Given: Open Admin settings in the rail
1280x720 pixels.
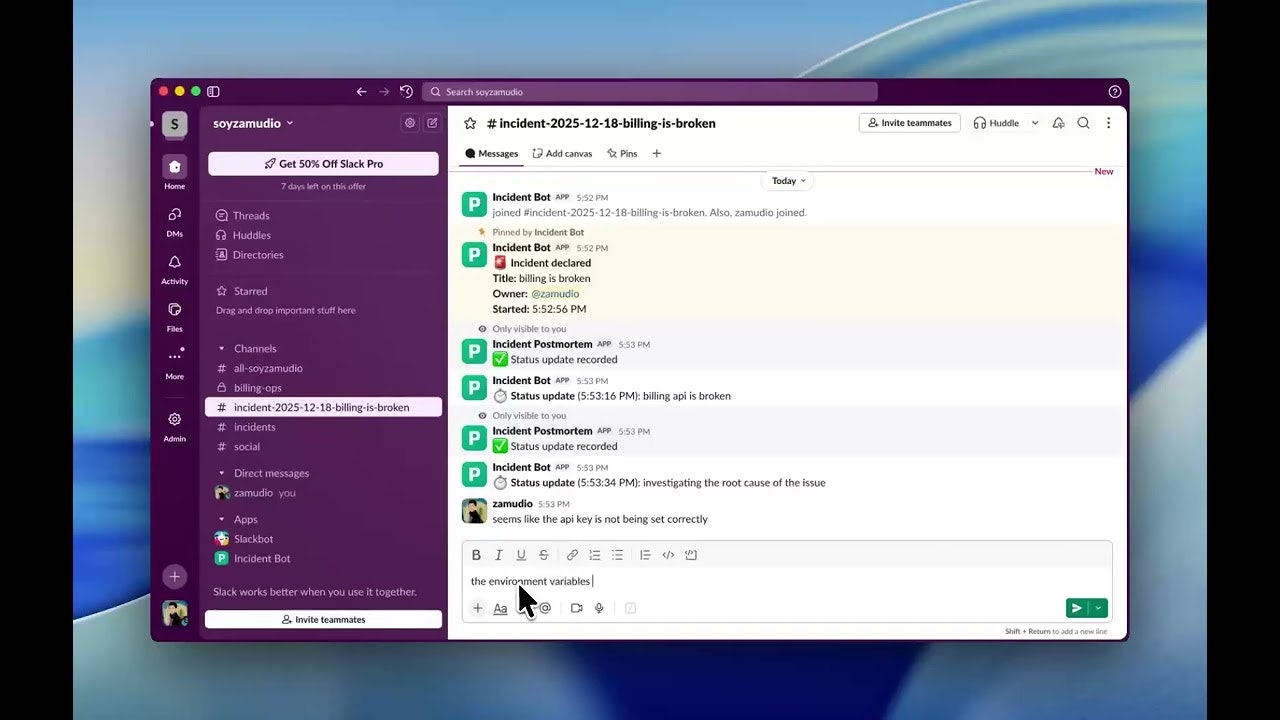Looking at the screenshot, I should tap(175, 426).
